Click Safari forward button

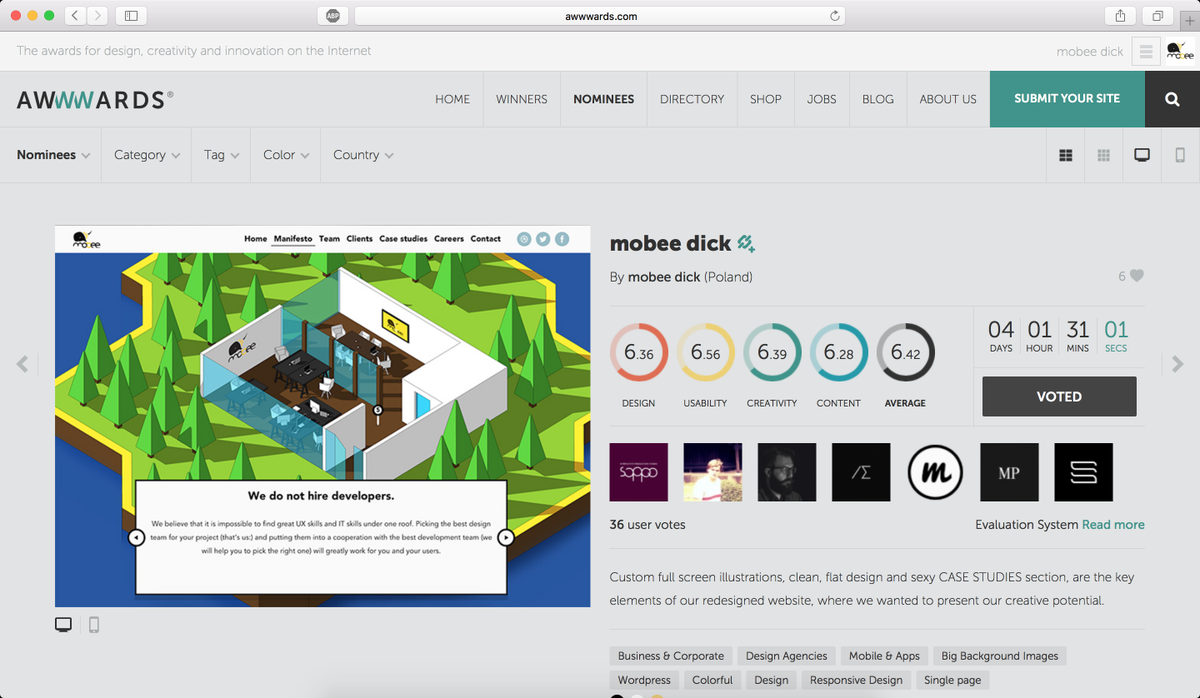point(97,16)
